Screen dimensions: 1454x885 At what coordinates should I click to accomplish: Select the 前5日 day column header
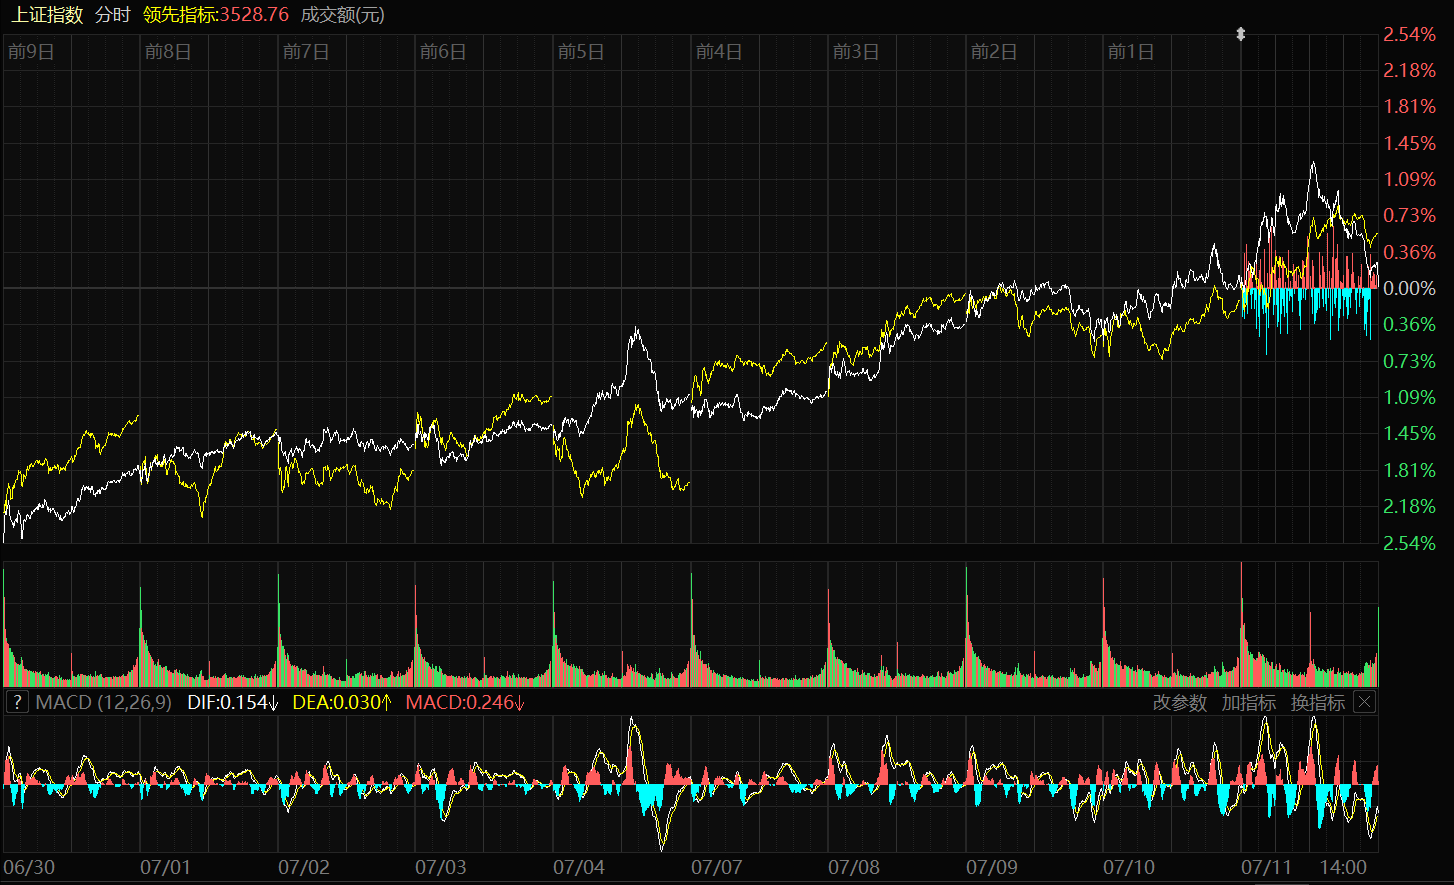tap(581, 52)
